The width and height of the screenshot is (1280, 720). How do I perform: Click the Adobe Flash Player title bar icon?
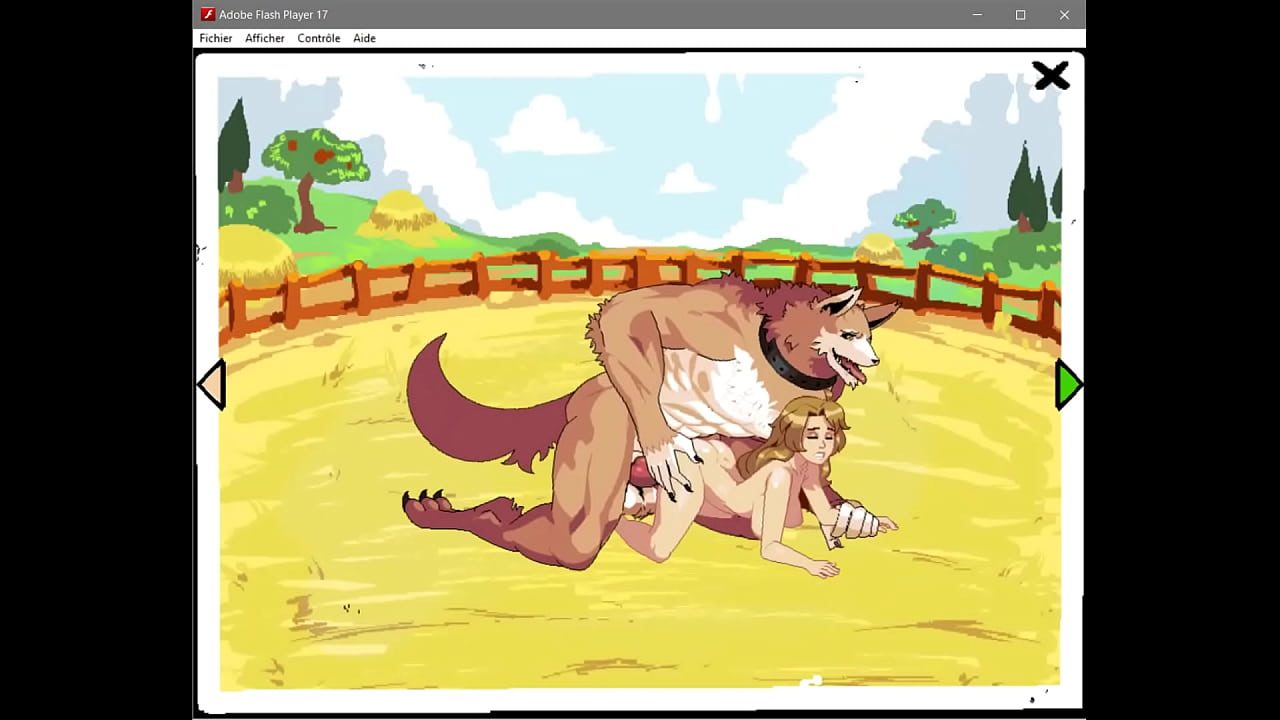point(208,14)
